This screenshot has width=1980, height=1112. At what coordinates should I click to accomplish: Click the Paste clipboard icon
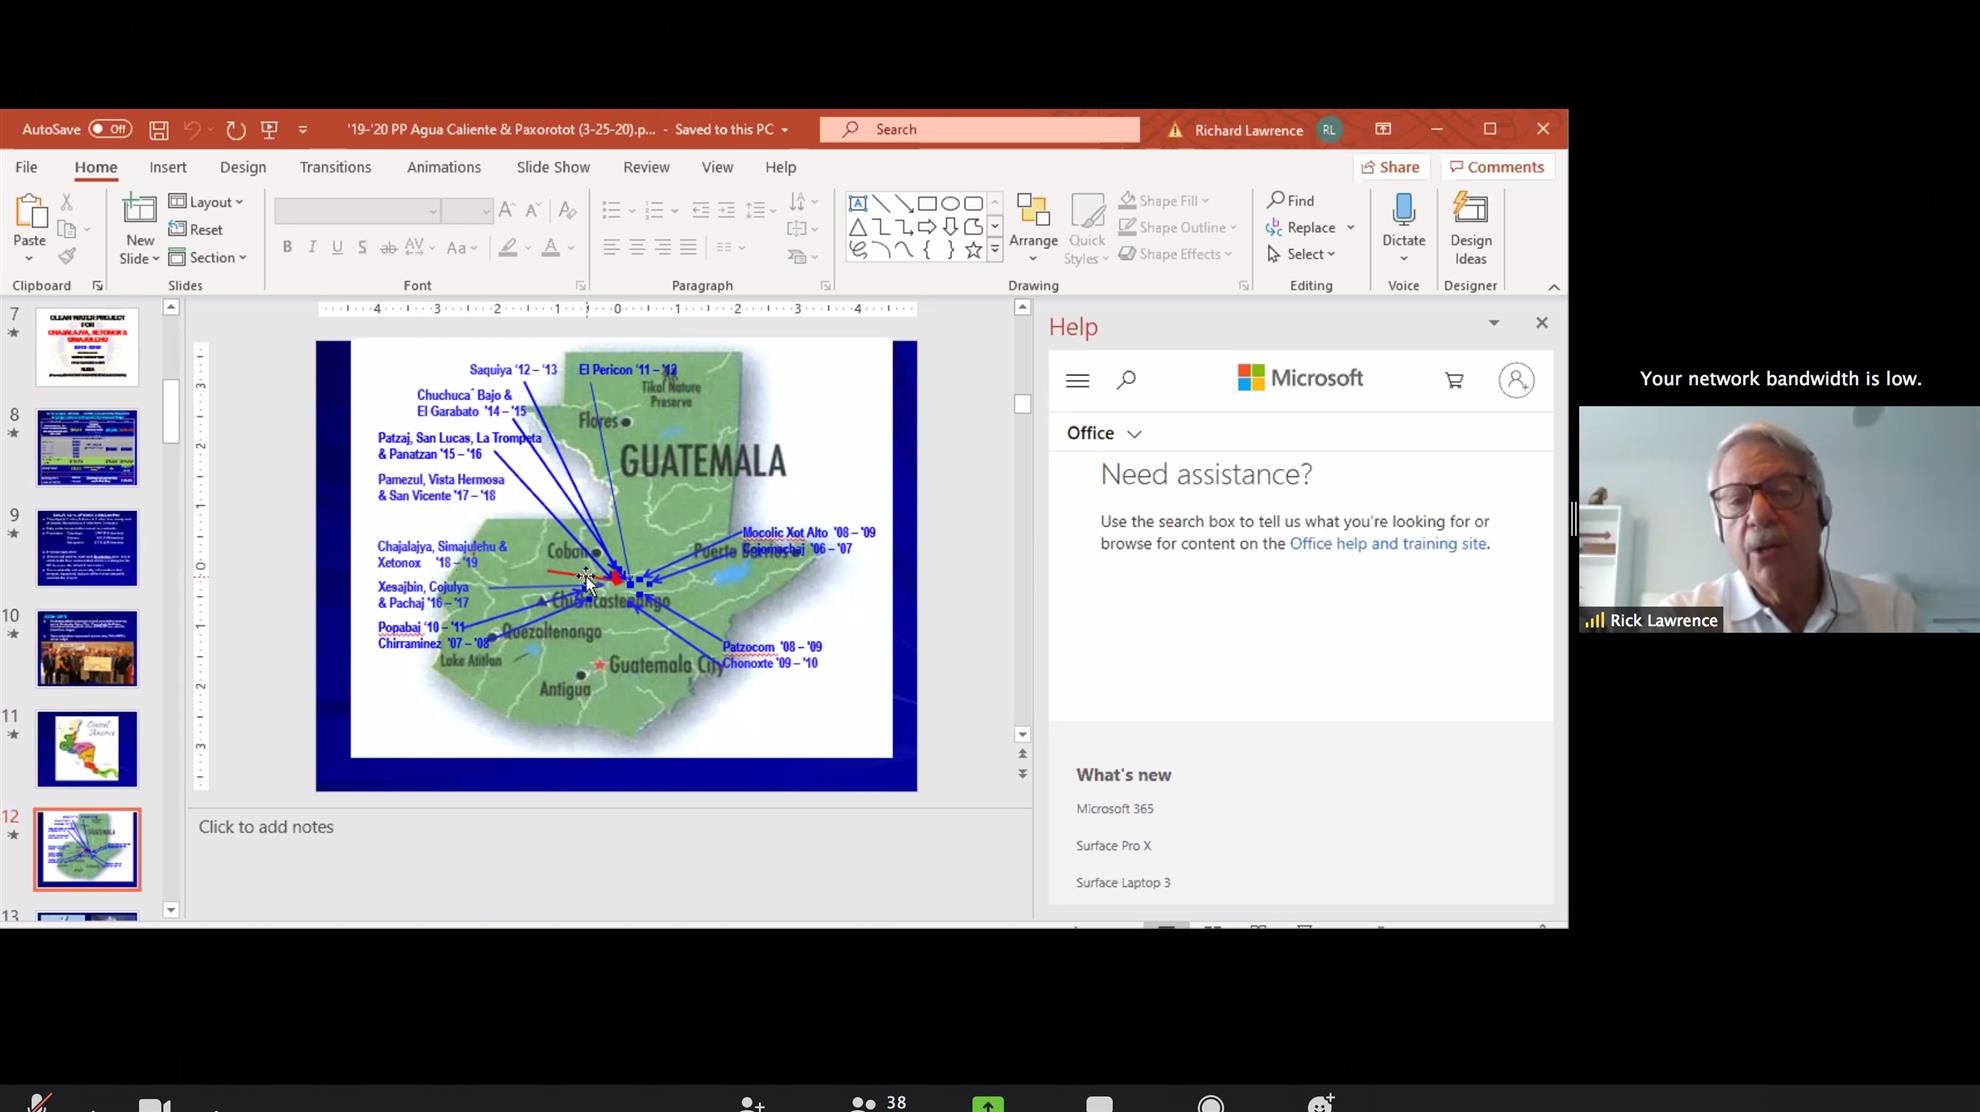[x=30, y=212]
